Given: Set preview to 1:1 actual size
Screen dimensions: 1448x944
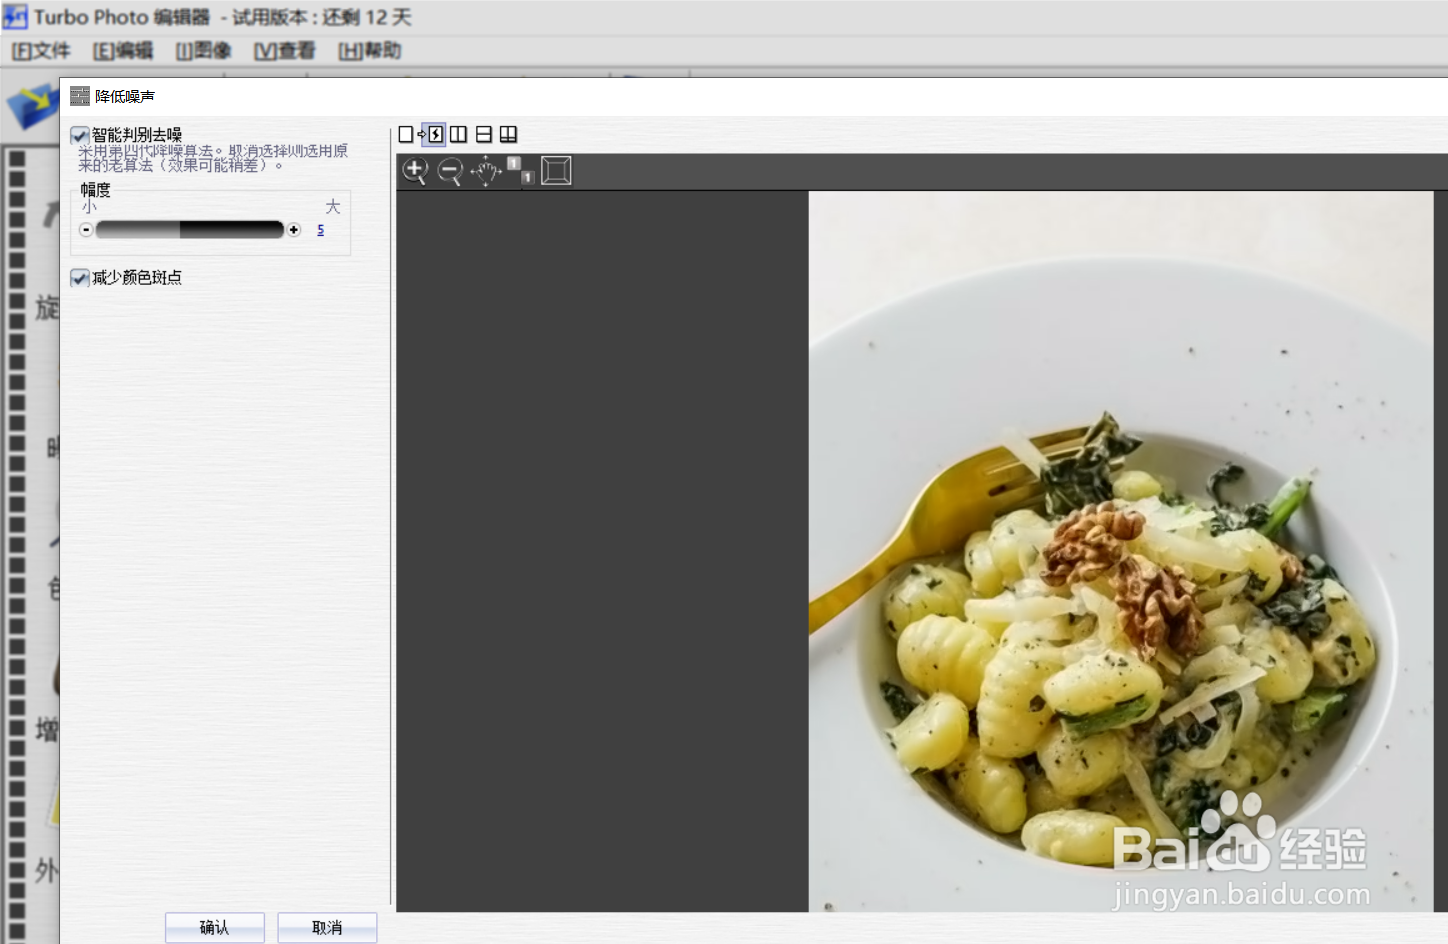Looking at the screenshot, I should click(521, 170).
